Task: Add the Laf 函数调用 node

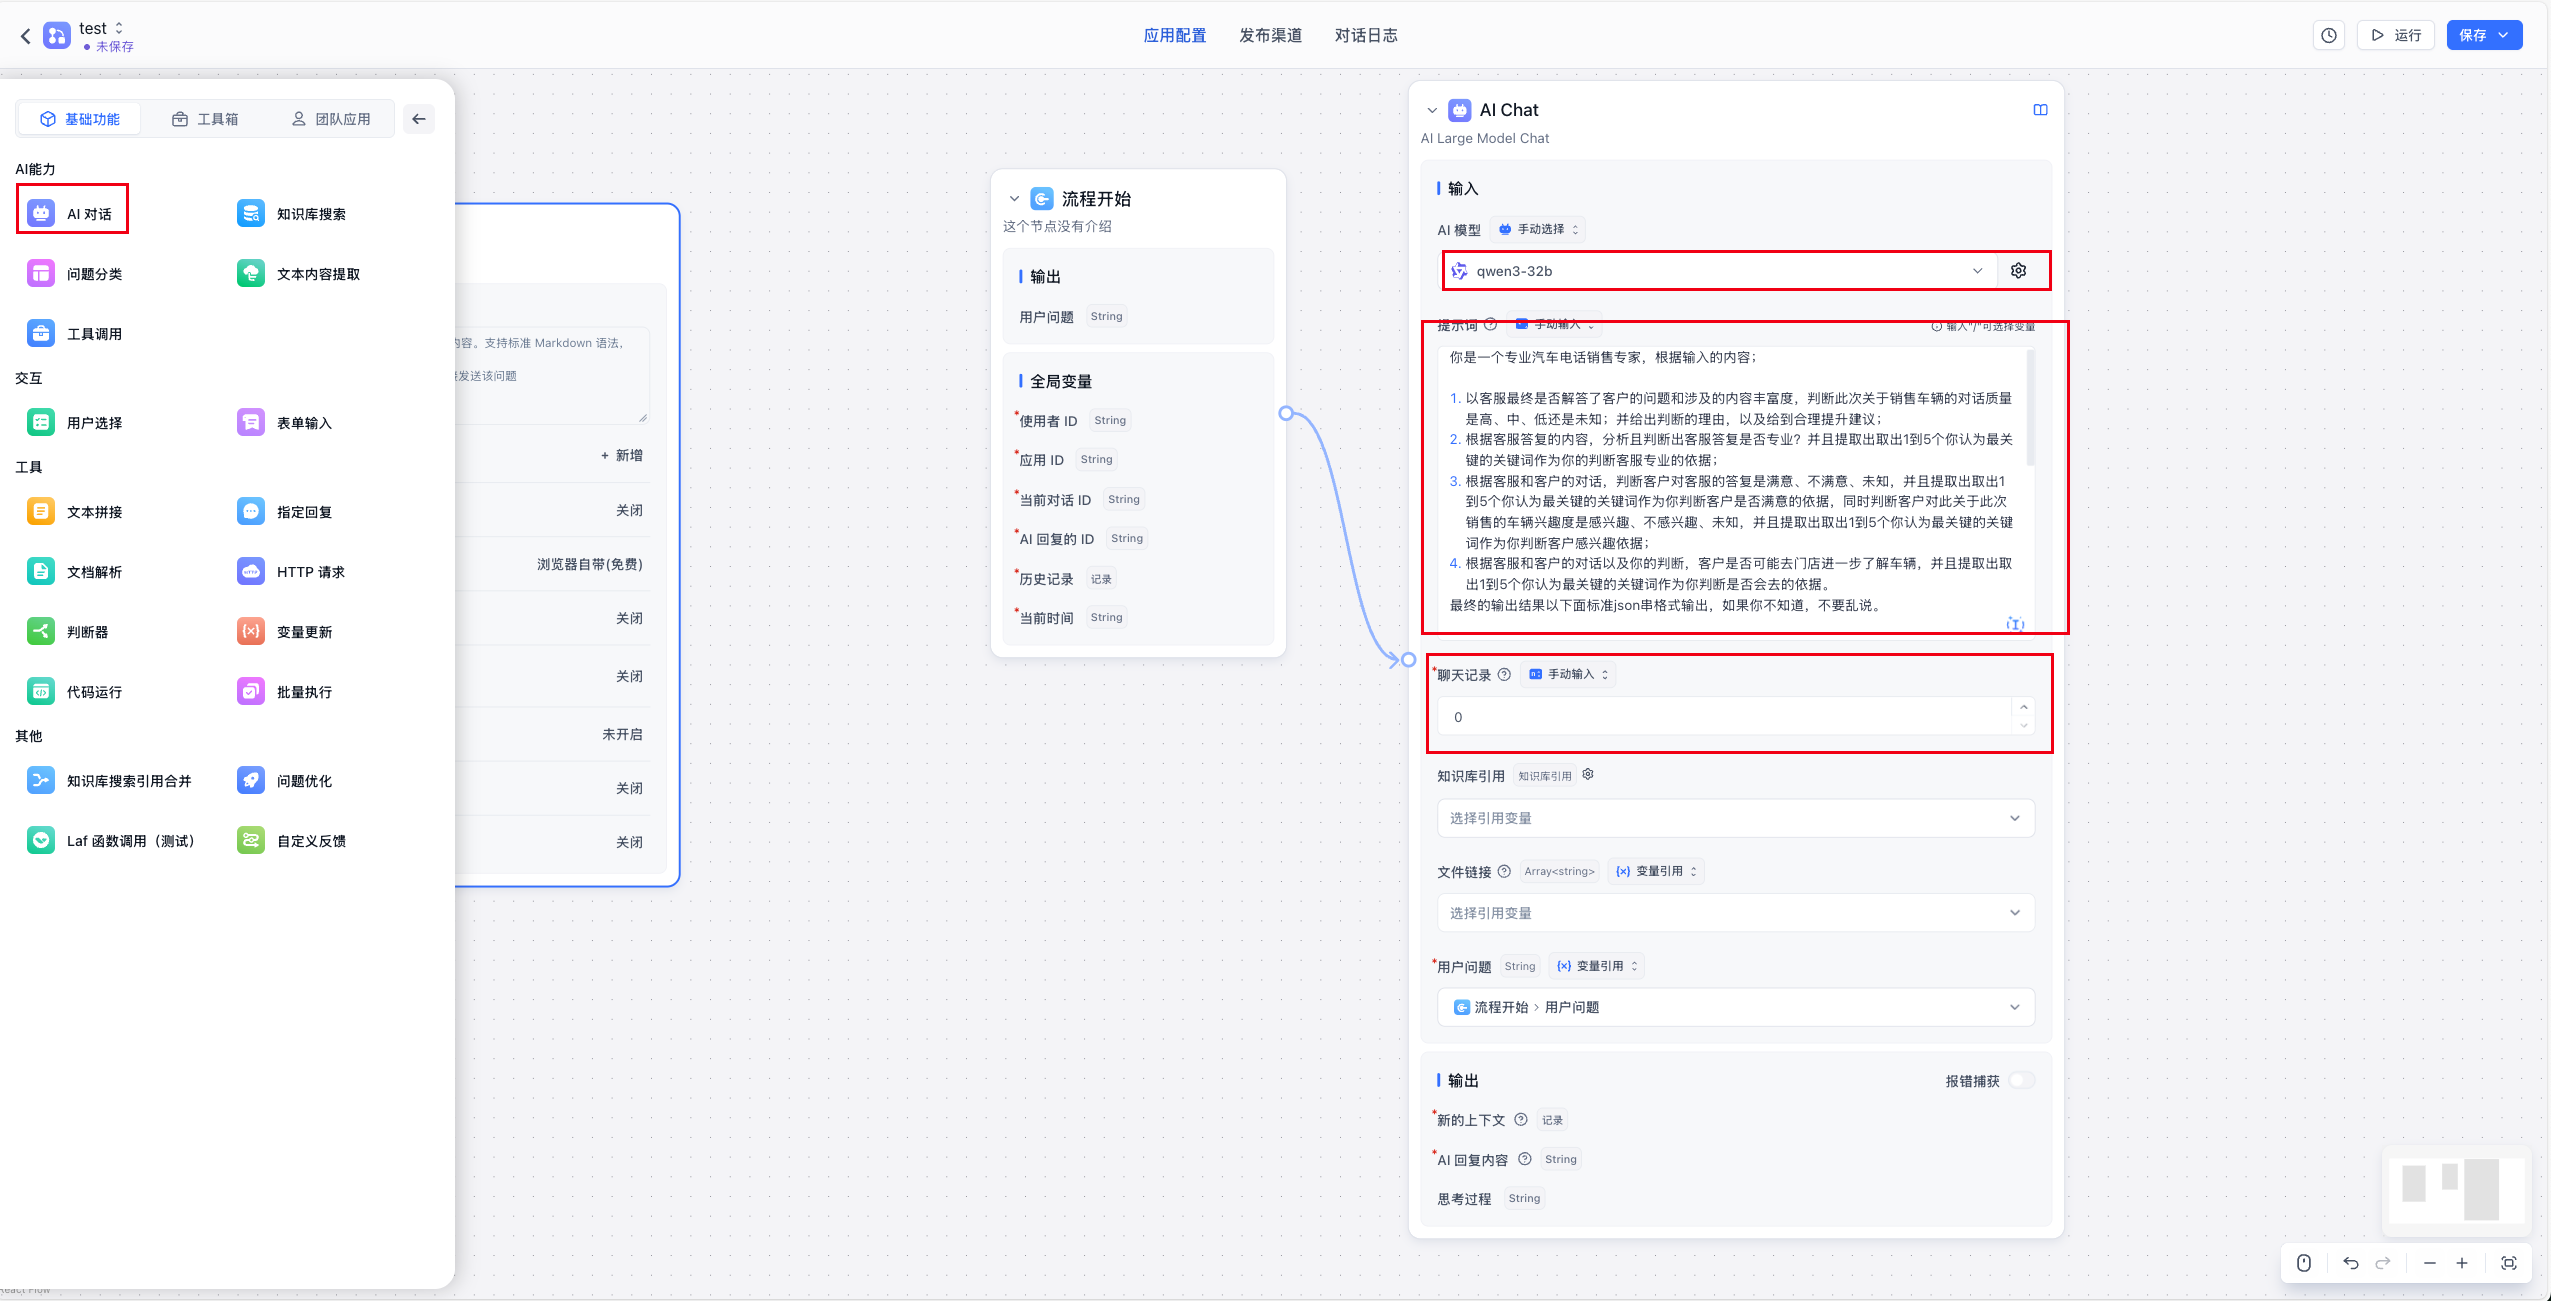Action: [x=111, y=840]
